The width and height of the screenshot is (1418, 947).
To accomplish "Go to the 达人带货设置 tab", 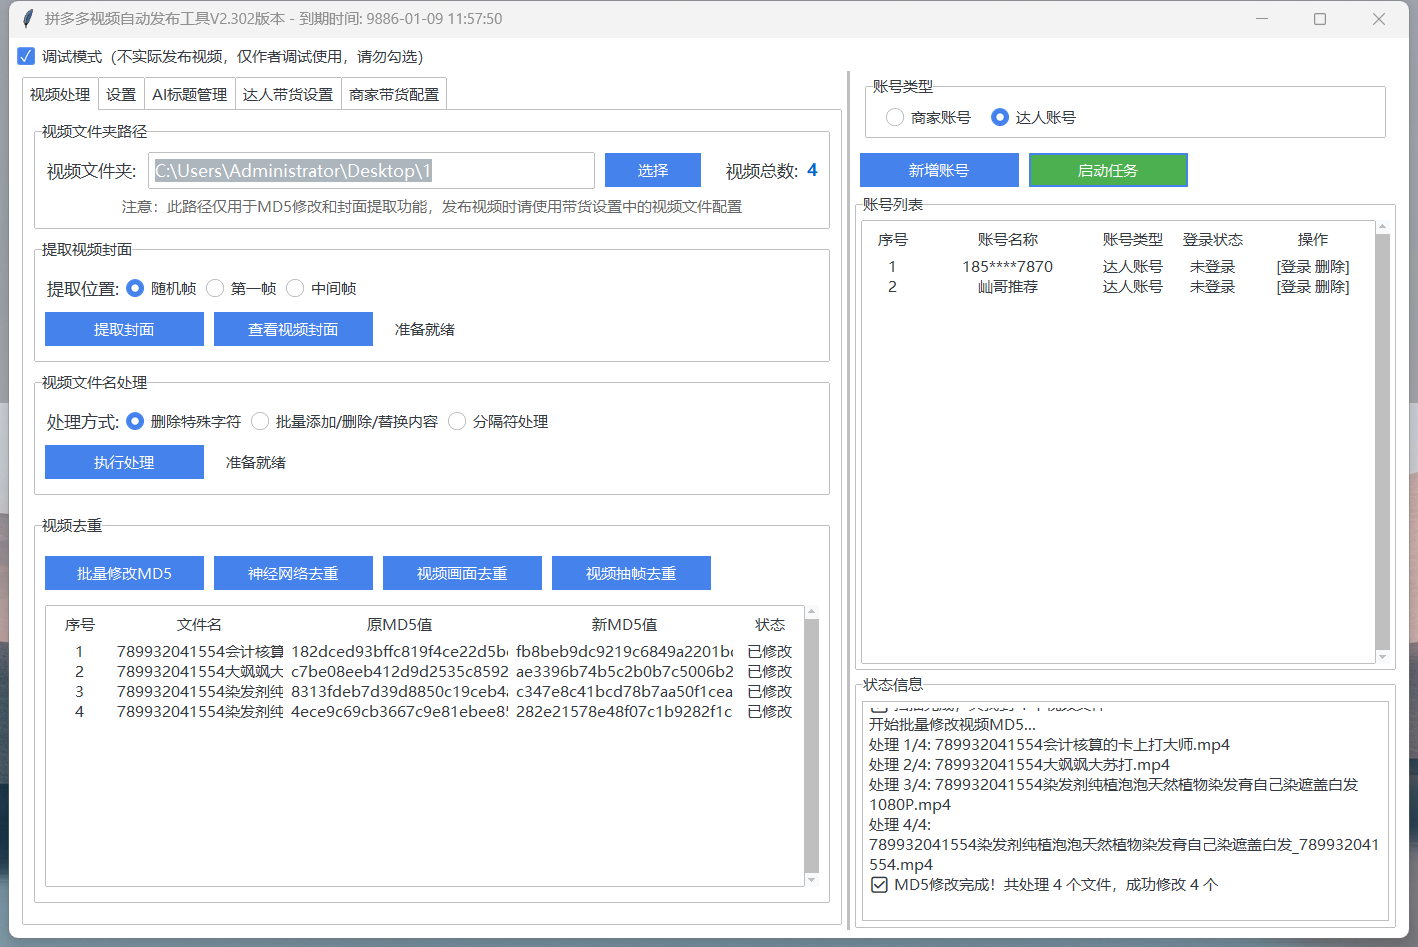I will click(x=288, y=94).
